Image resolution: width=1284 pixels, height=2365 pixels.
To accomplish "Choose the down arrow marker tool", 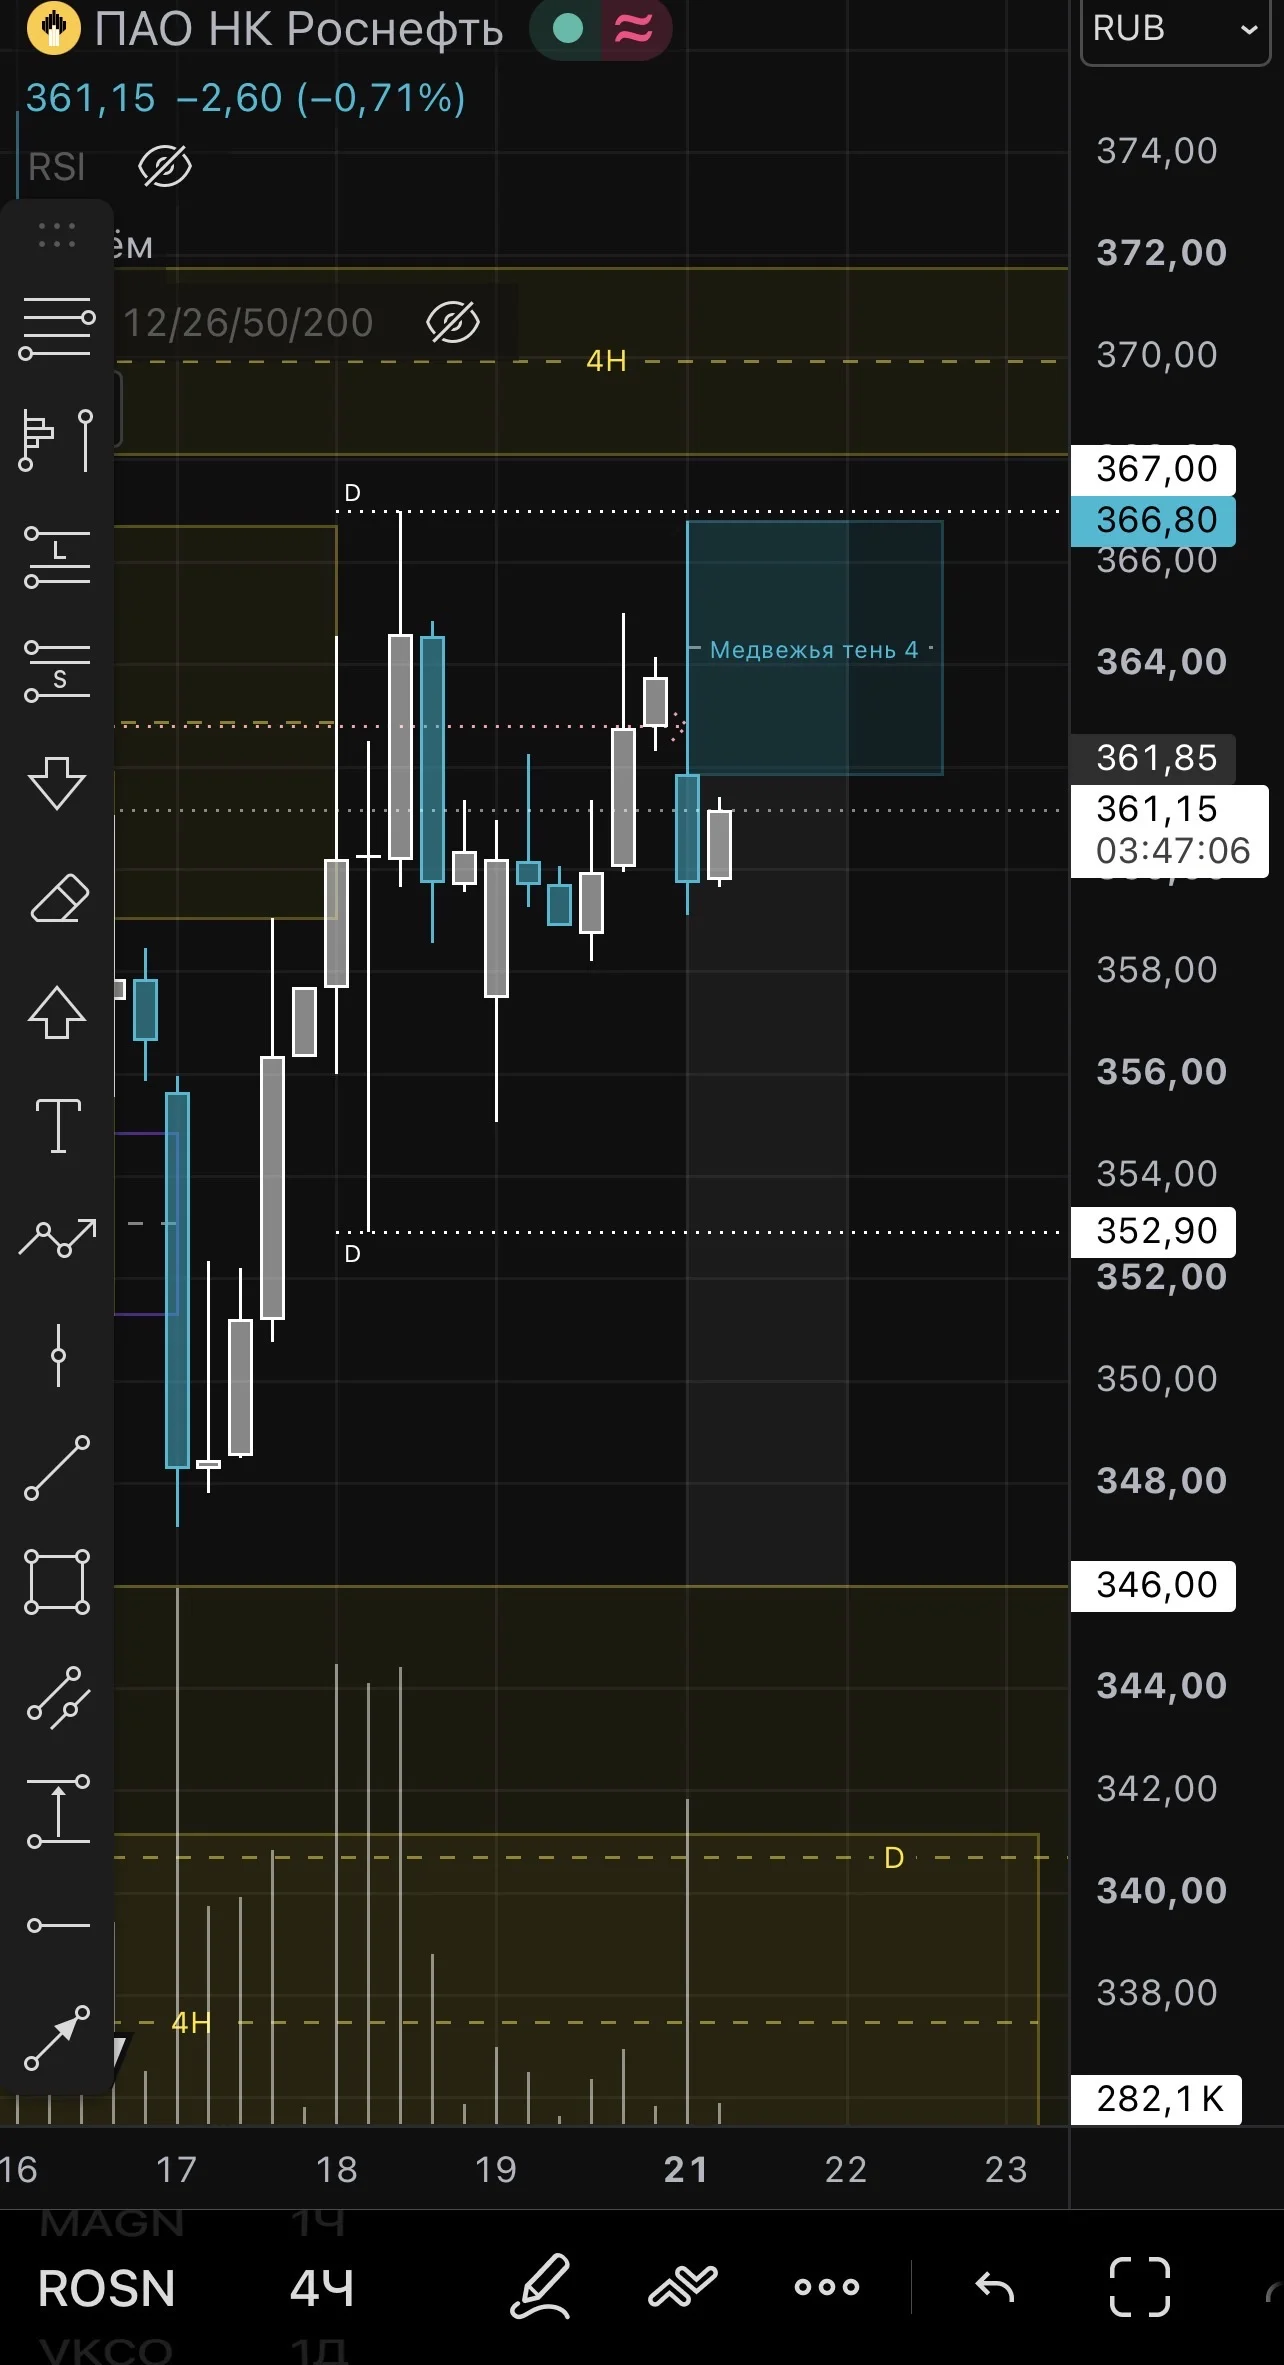I will click(57, 782).
